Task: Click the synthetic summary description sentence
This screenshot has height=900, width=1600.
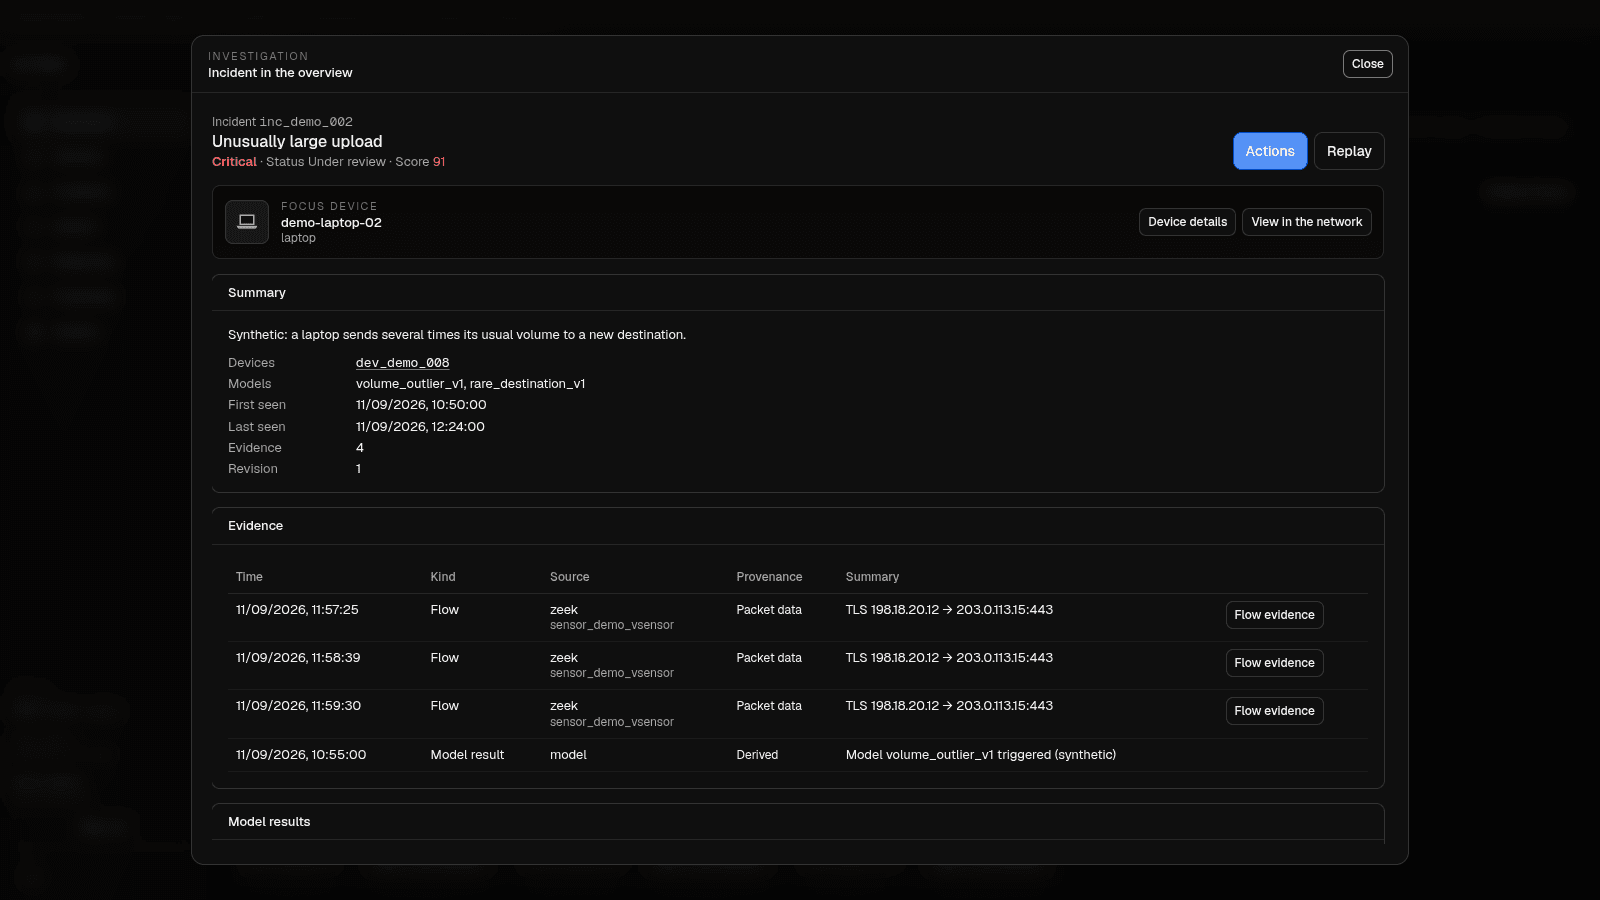Action: (x=457, y=335)
